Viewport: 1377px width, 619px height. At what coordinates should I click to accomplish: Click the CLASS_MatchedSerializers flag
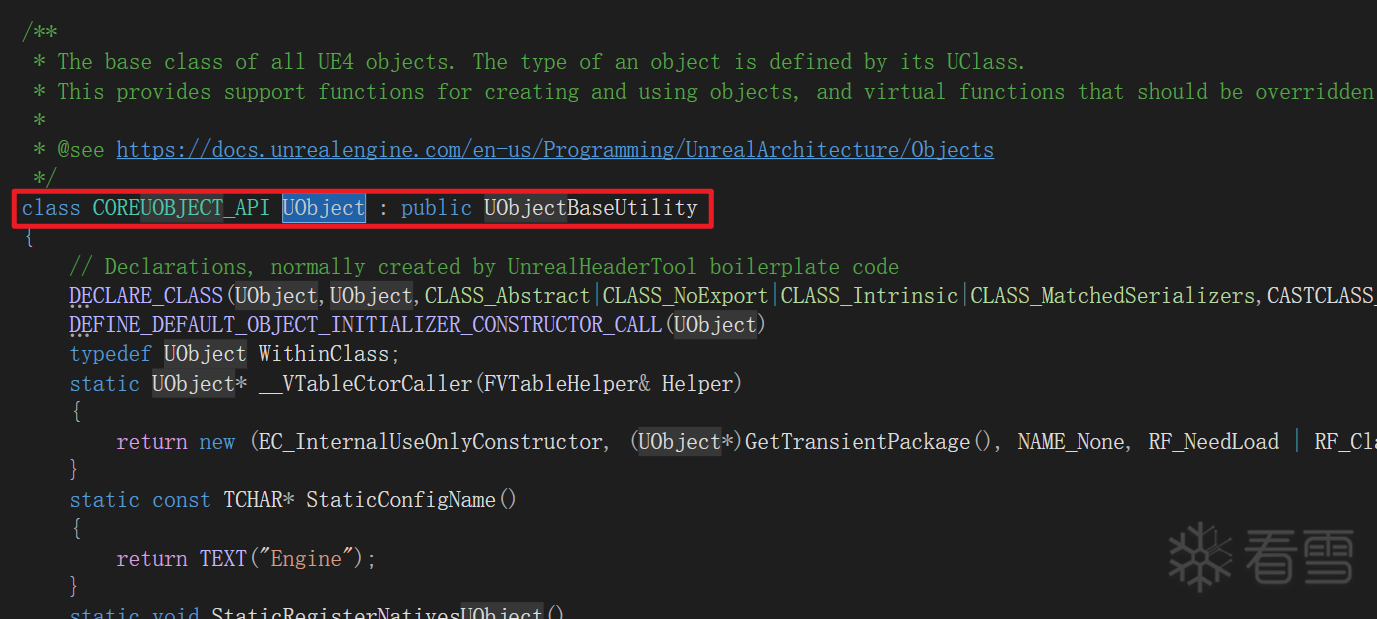coord(1112,296)
